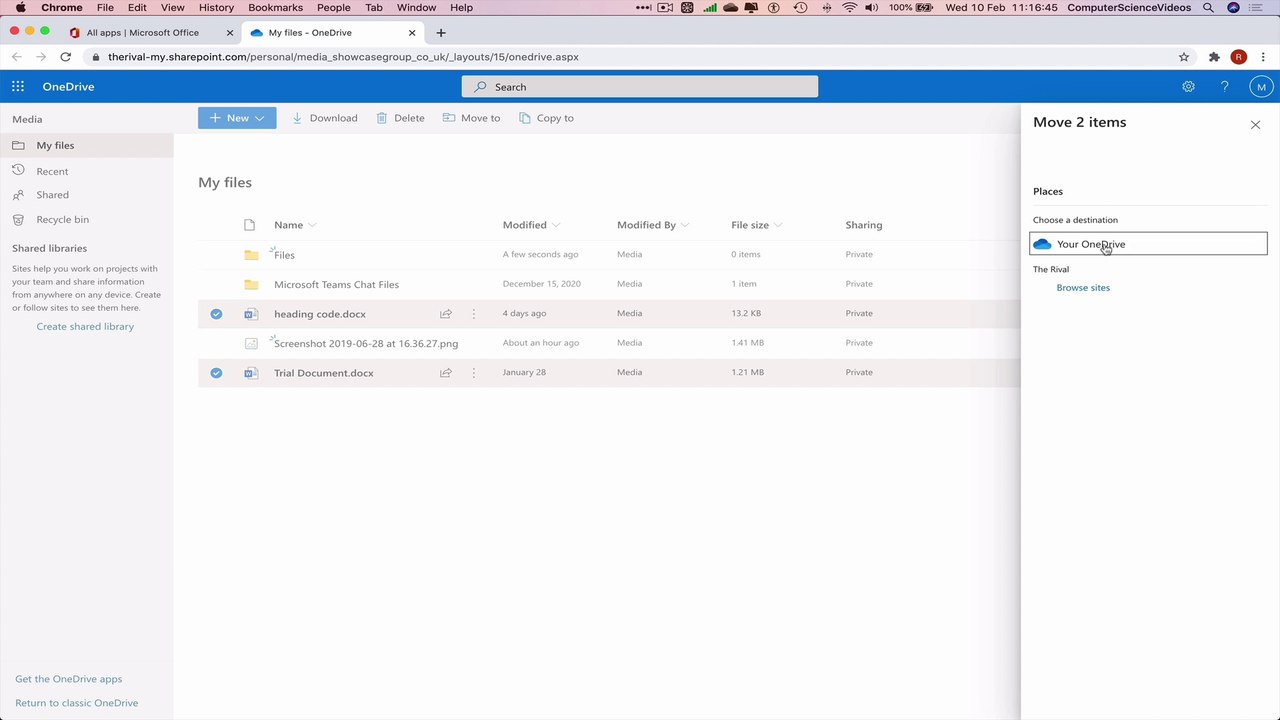Screen dimensions: 1280x720
Task: Click Create shared library link
Action: [85, 327]
